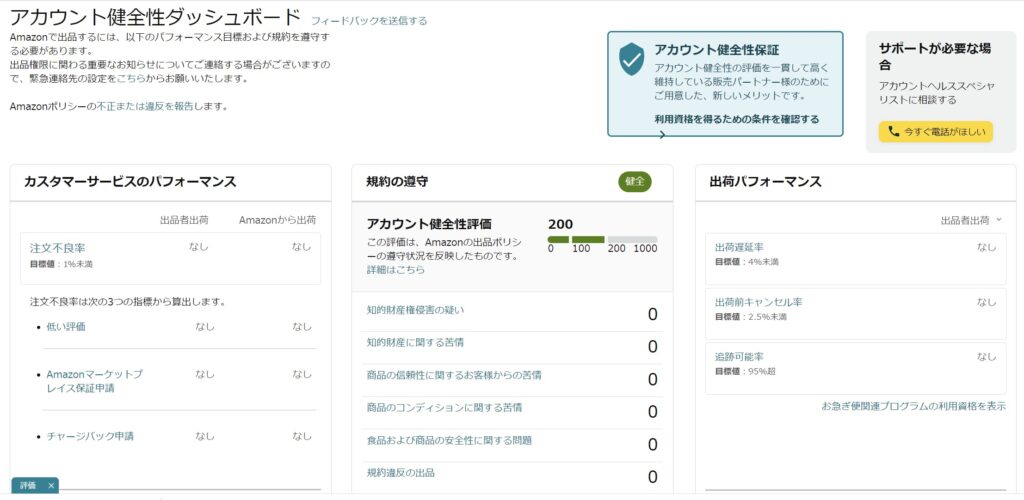Click アカウント健全性ダッシュボード page title
The height and width of the screenshot is (500, 1024).
coord(155,18)
